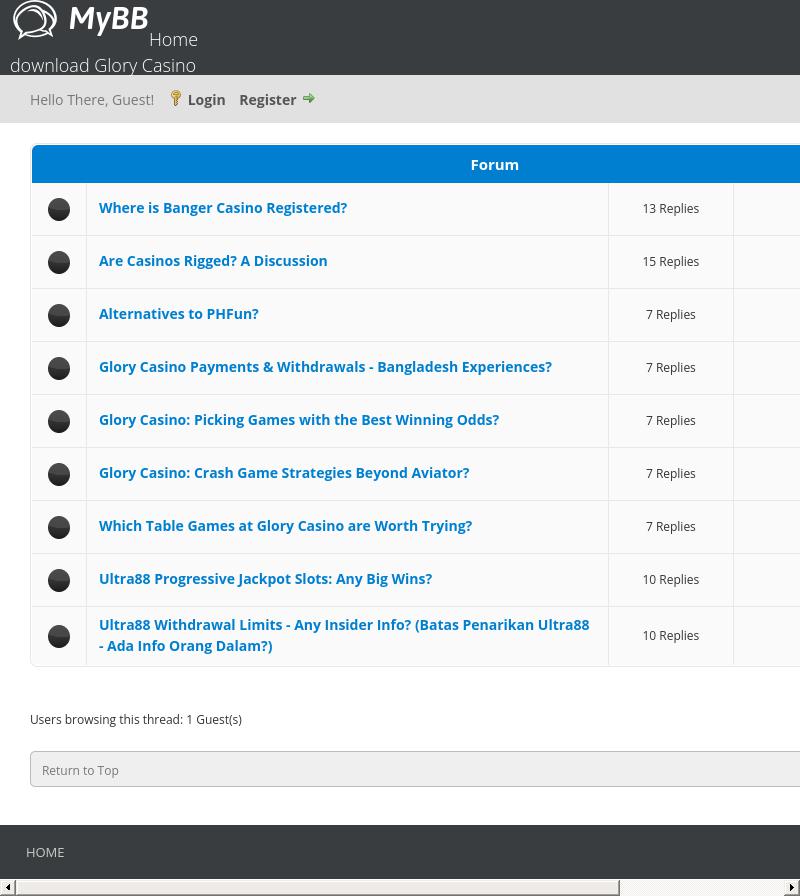Click HOME in the footer
Viewport: 800px width, 896px height.
click(x=45, y=853)
